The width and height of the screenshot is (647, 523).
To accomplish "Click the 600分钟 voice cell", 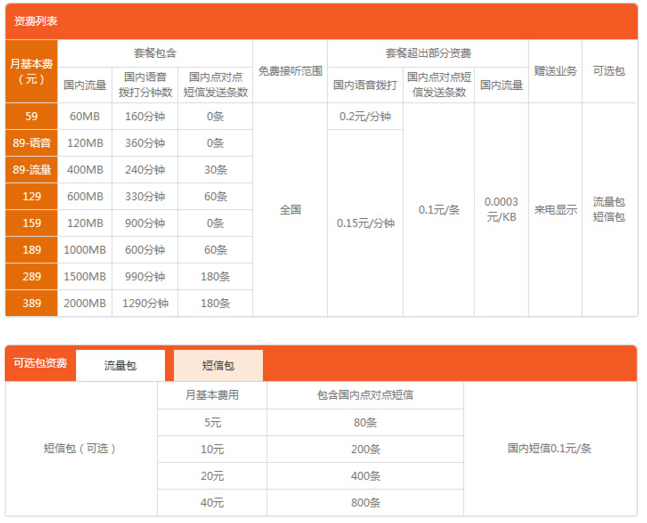I will coord(145,250).
